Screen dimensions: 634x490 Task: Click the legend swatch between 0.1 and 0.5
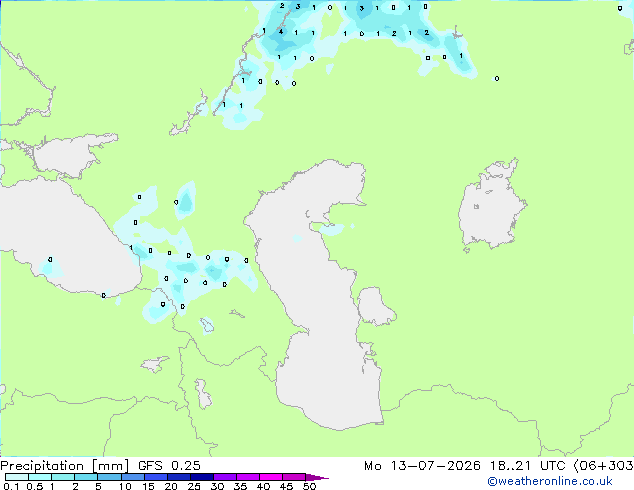click(17, 477)
